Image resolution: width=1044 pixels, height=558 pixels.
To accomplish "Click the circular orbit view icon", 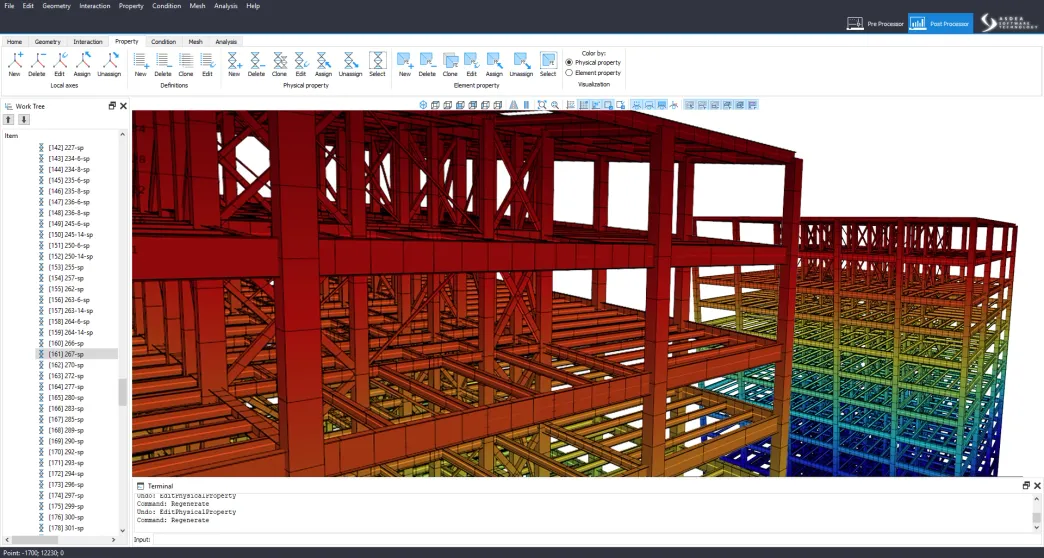I will click(423, 105).
